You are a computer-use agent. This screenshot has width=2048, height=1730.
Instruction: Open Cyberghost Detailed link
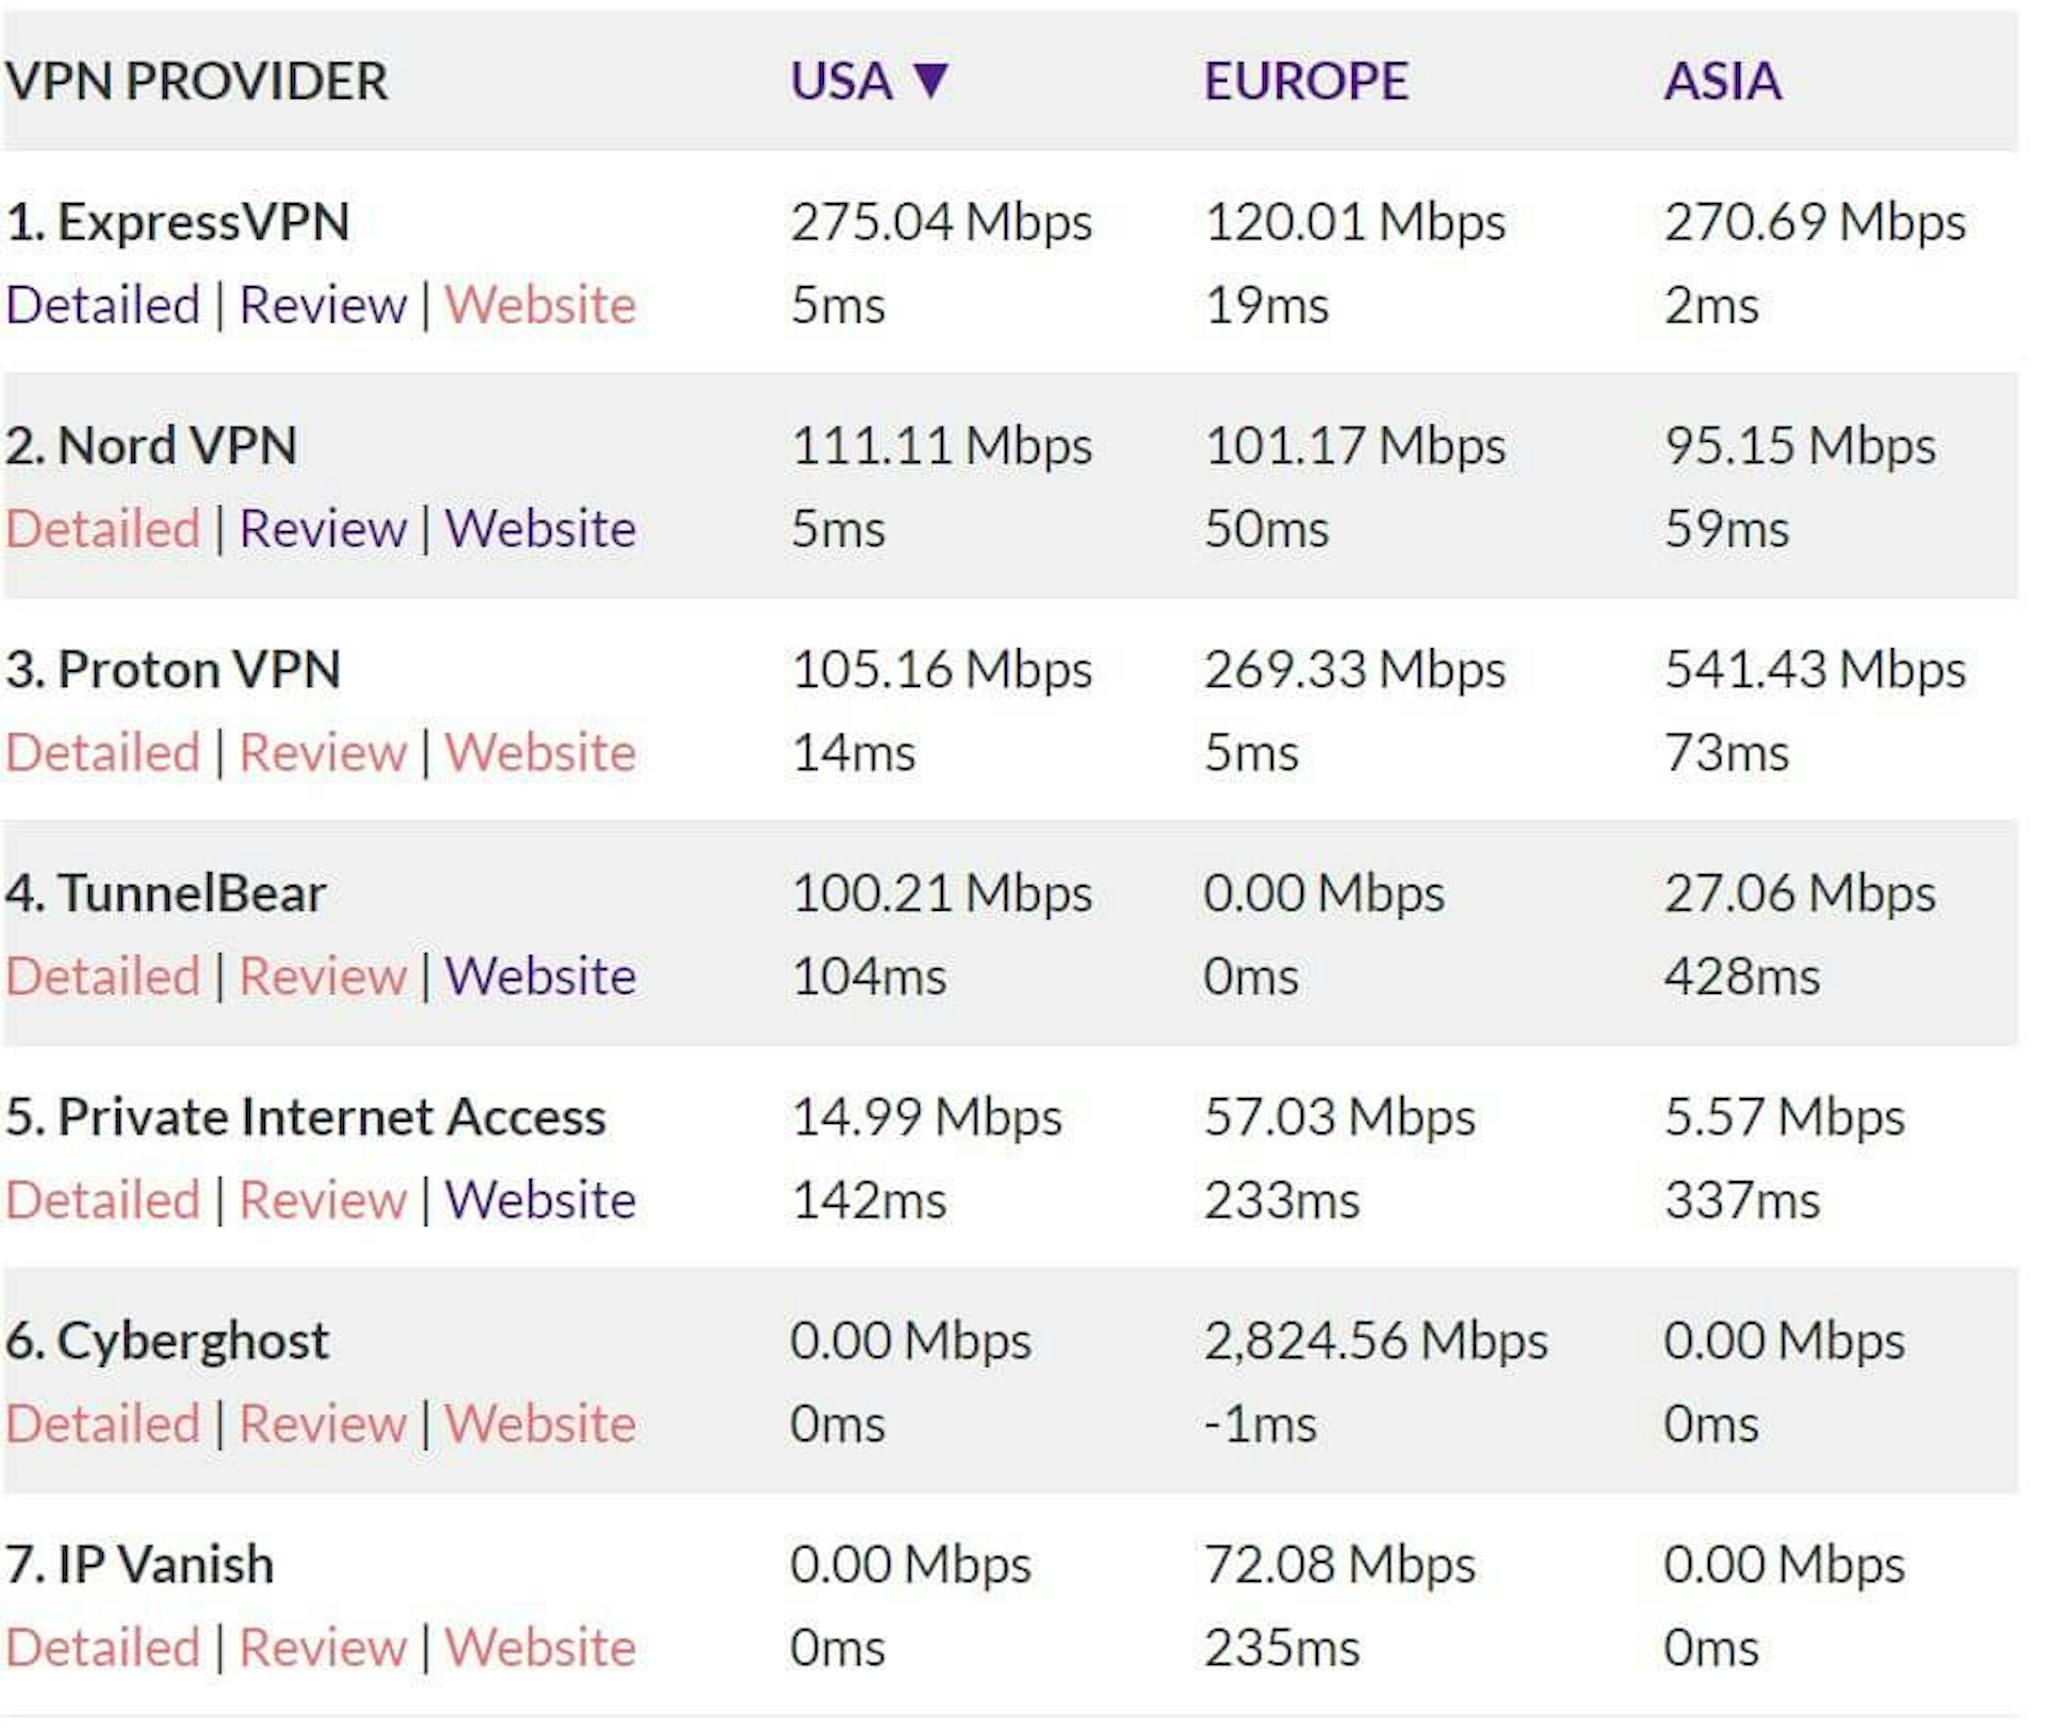click(x=103, y=1423)
